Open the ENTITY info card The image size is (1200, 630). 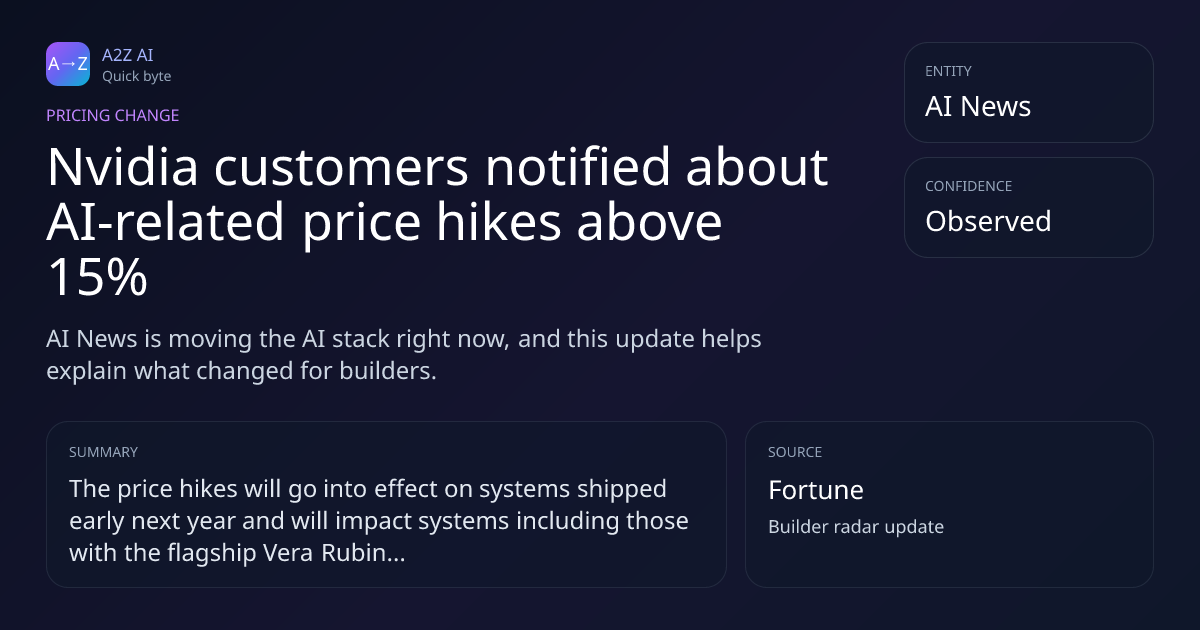(x=1029, y=92)
